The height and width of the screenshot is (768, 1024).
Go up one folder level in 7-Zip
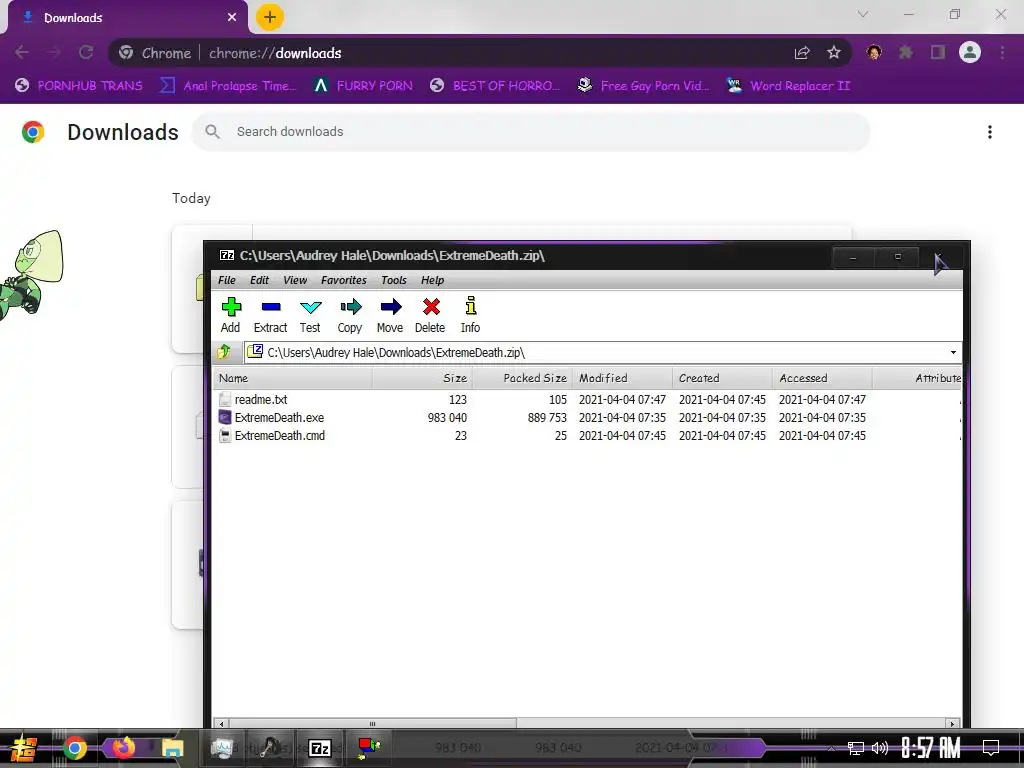224,352
